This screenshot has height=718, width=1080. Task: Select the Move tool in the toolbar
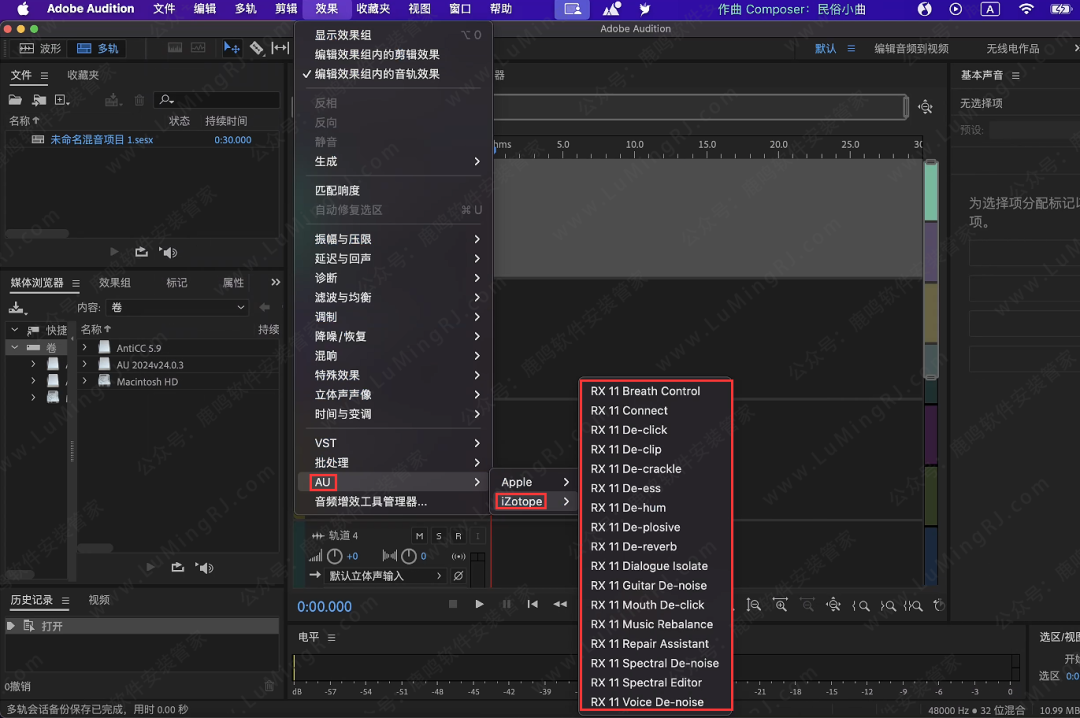click(x=232, y=48)
